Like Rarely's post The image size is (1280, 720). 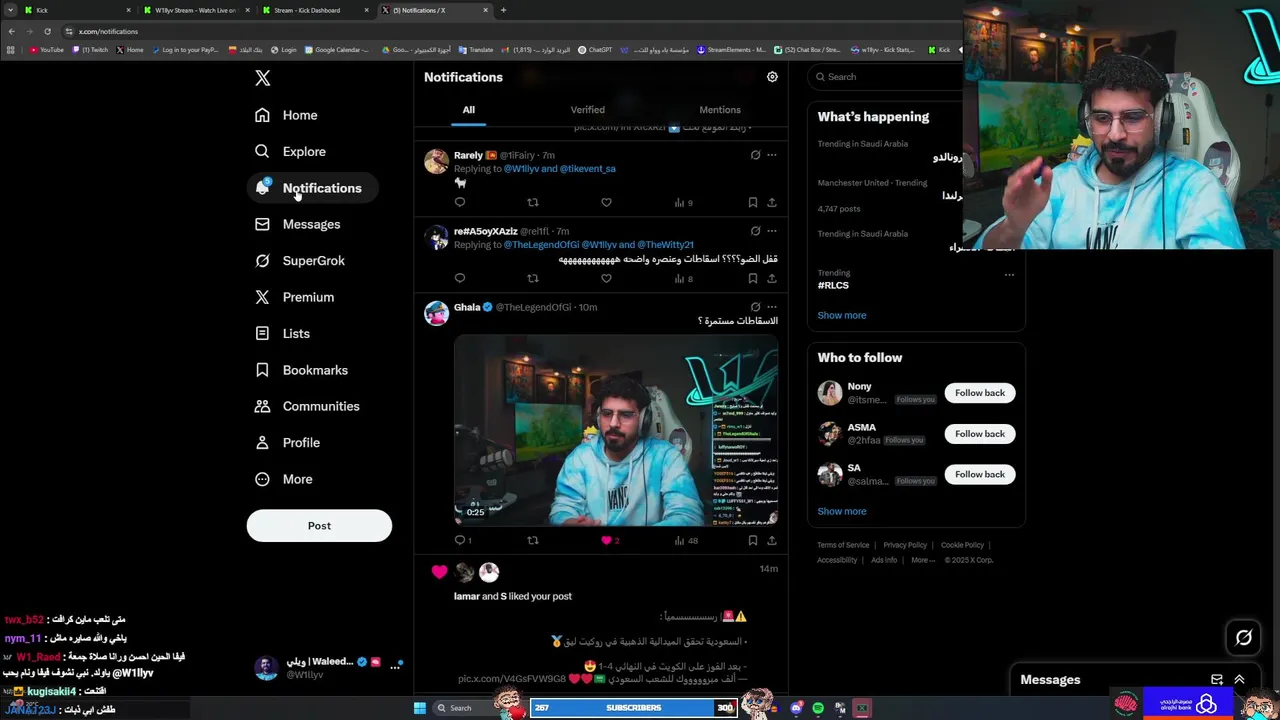click(x=606, y=202)
